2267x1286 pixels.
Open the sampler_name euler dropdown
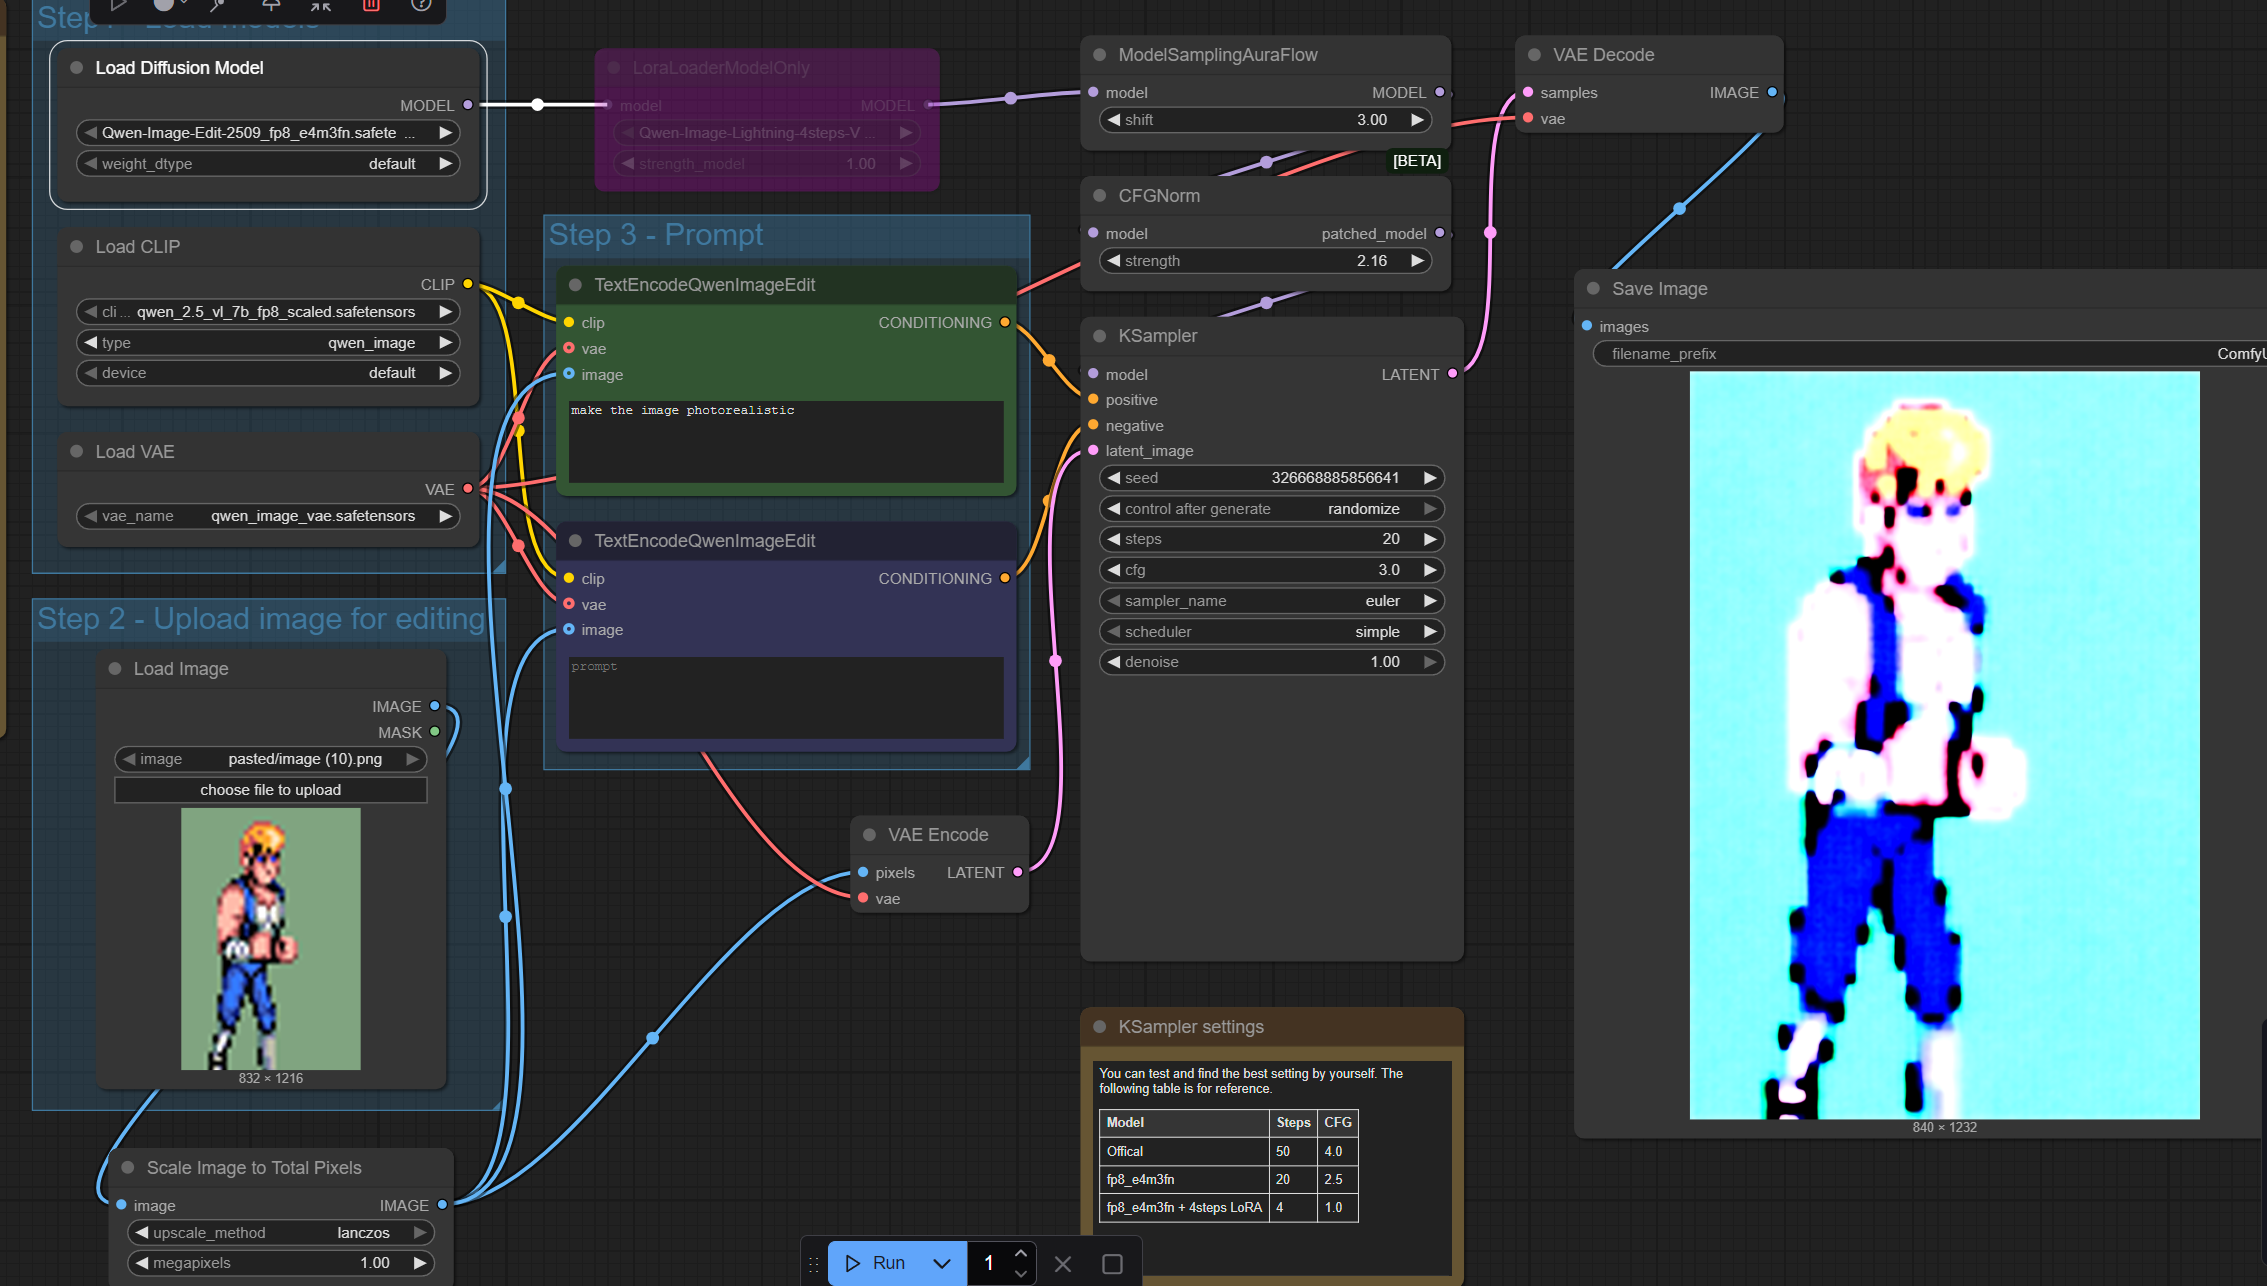1272,601
